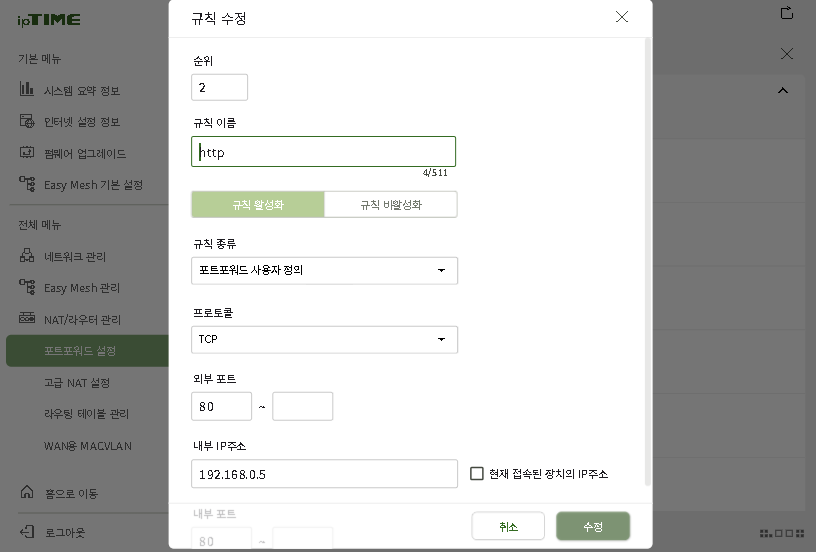Click the 네트워크 관리 network icon
This screenshot has height=552, width=816.
pyautogui.click(x=27, y=256)
